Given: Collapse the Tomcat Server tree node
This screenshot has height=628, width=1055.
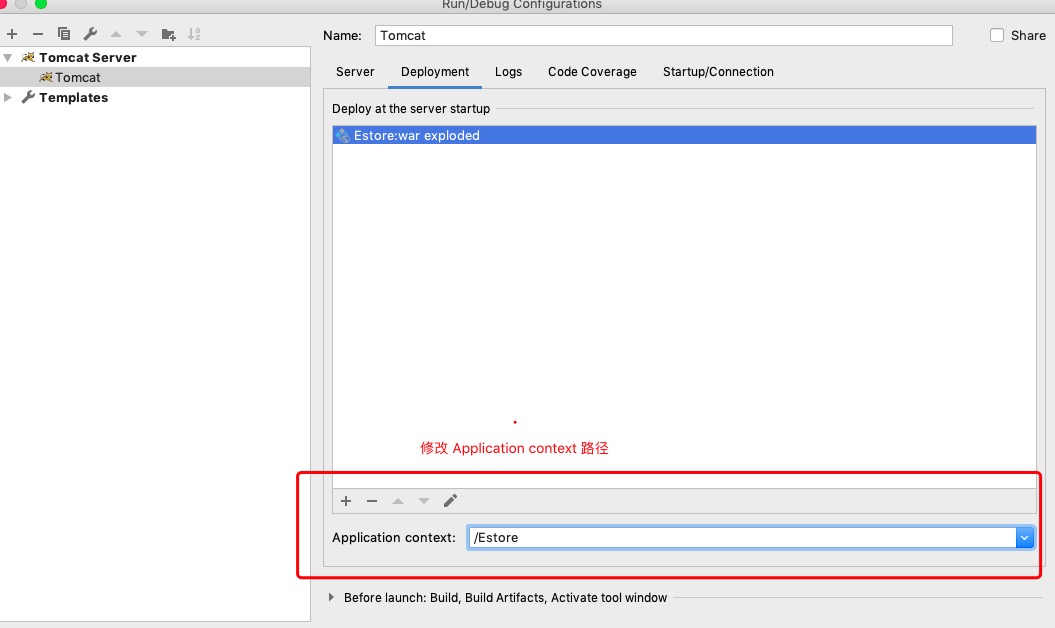Looking at the screenshot, I should 8,58.
